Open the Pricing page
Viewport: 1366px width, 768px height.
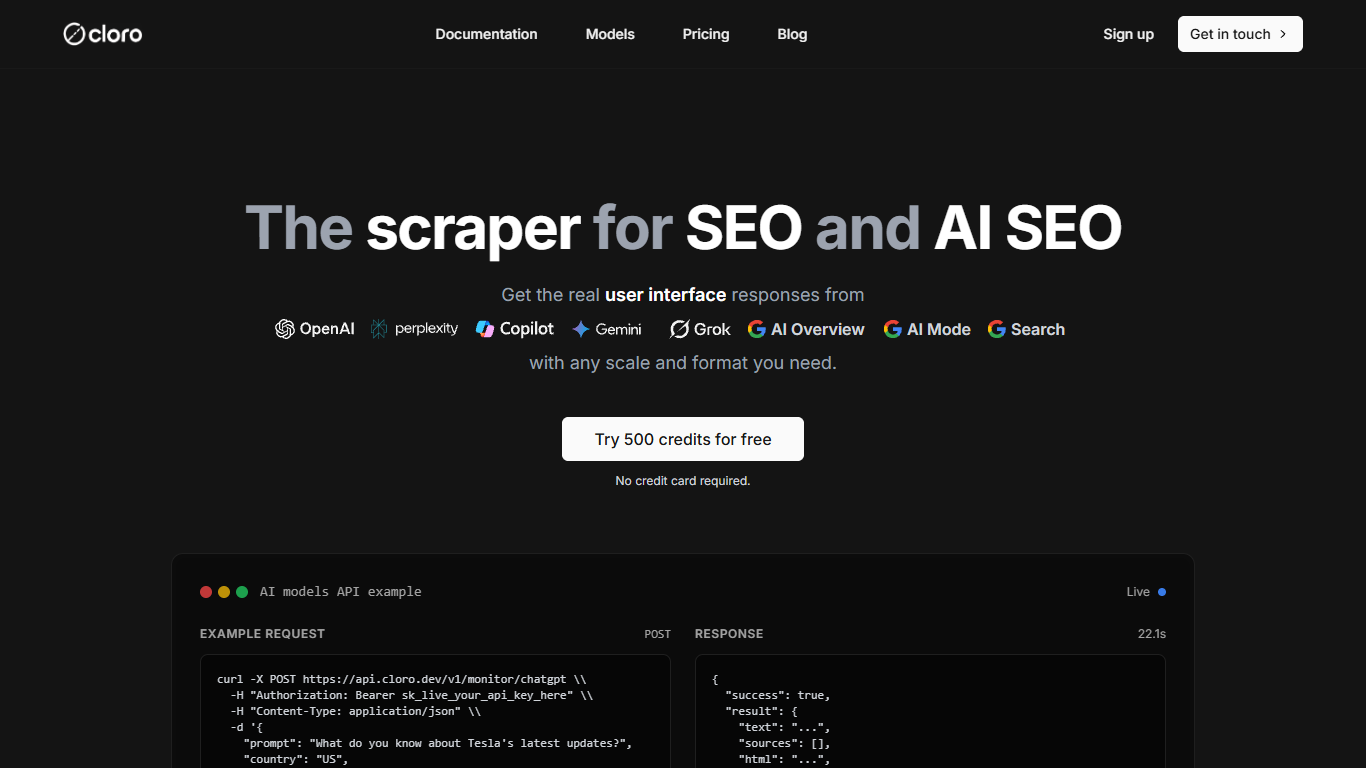706,34
